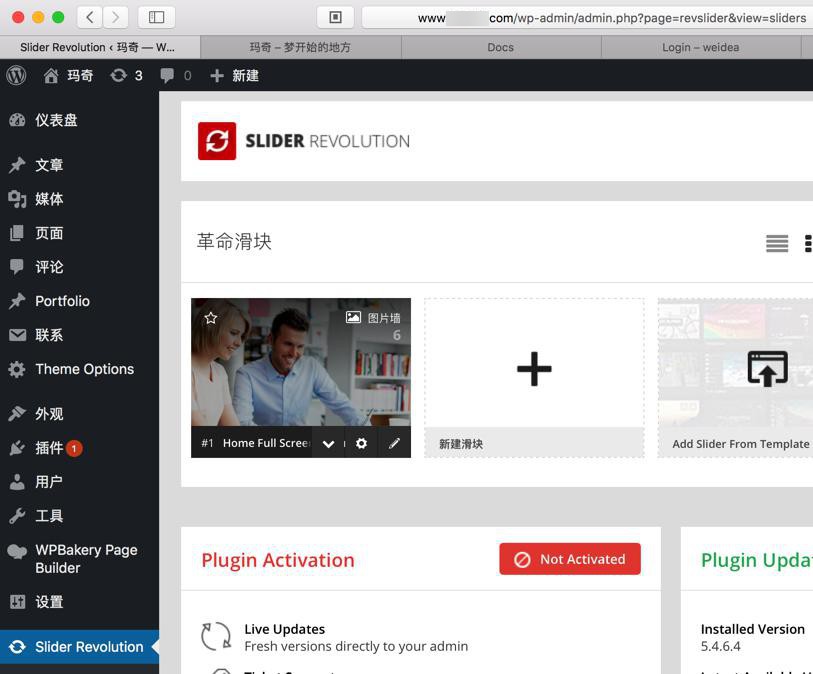Click the Live Updates refresh icon
Screen dimensions: 813x674
pyautogui.click(x=216, y=636)
